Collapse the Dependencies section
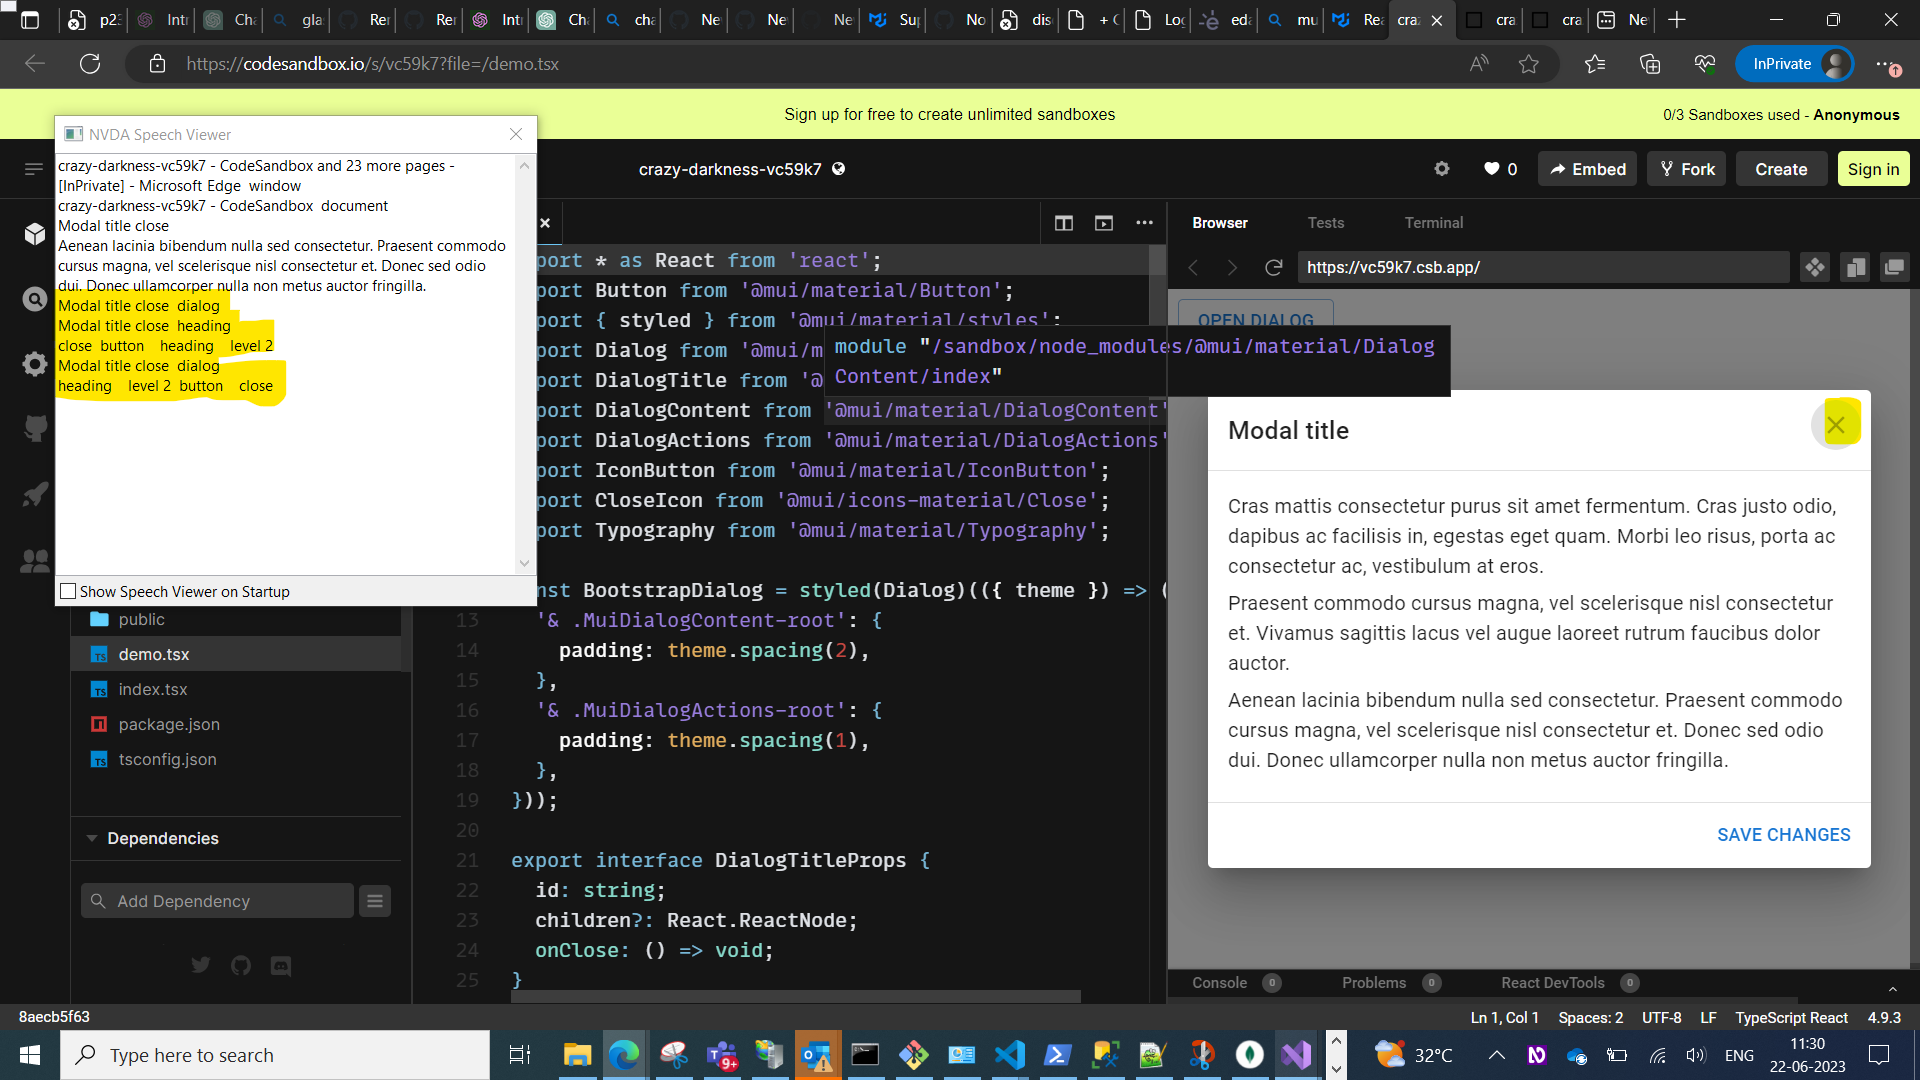 (92, 838)
